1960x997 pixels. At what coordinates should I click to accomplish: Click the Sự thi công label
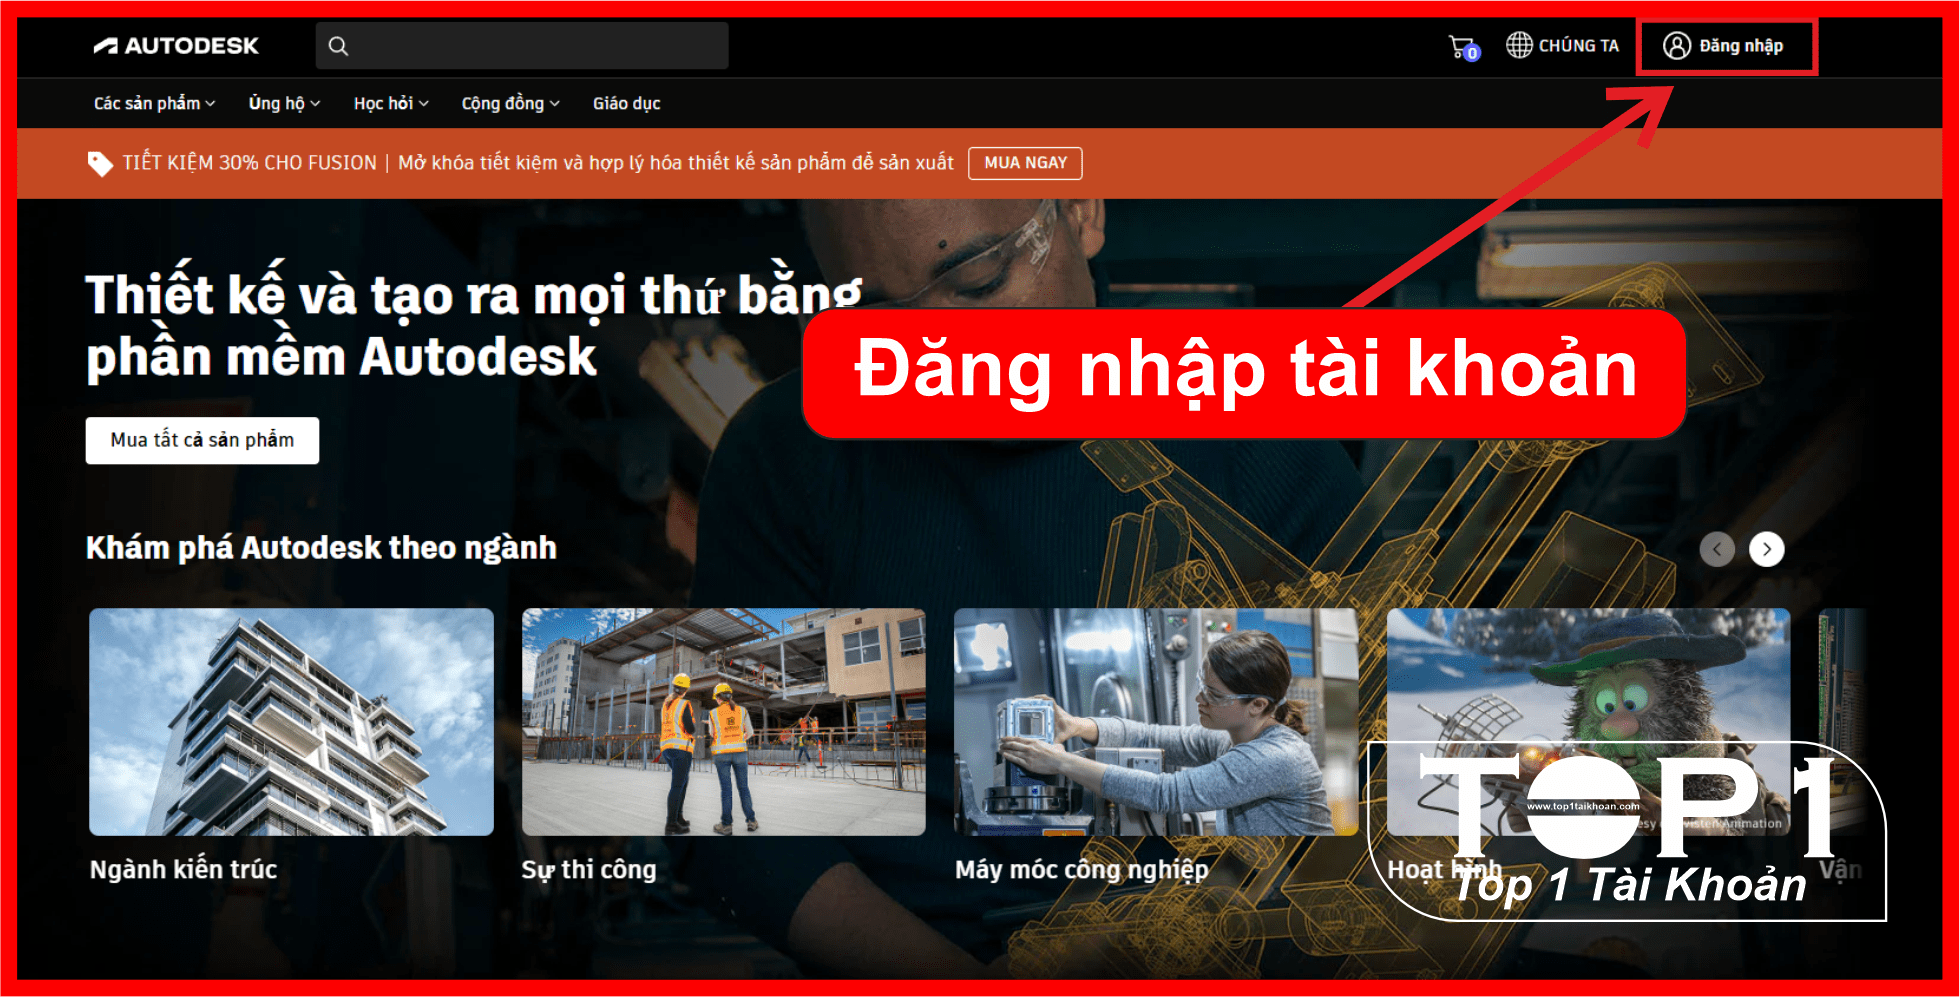tap(589, 870)
